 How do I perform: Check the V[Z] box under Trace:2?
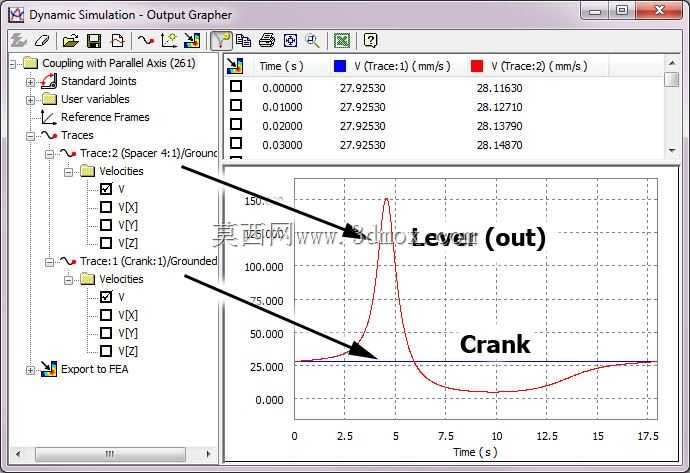[x=106, y=242]
